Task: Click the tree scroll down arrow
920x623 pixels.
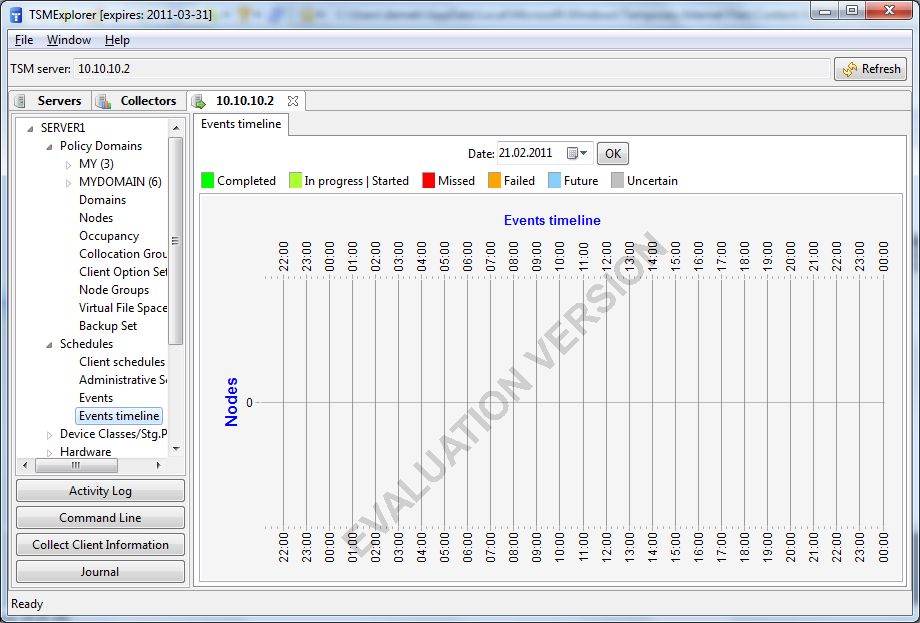Action: pos(176,449)
